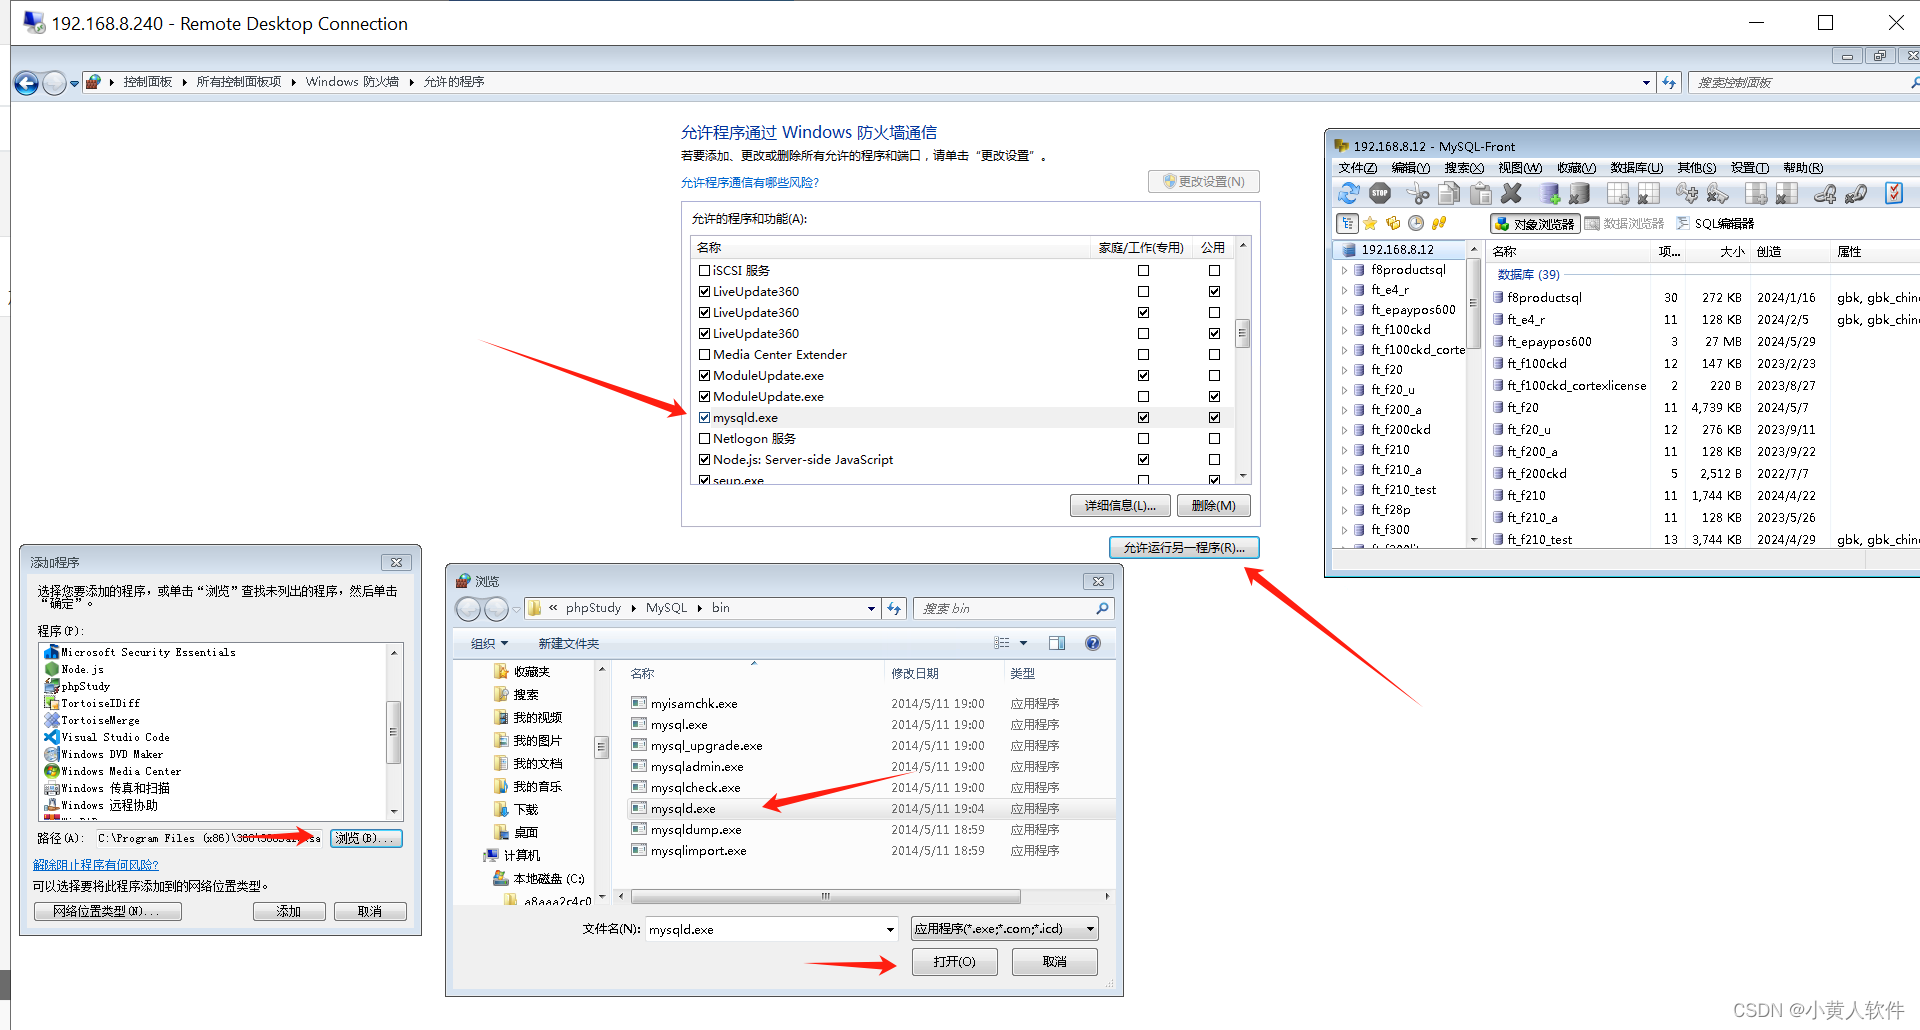The height and width of the screenshot is (1030, 1920).
Task: Open the 组织 dropdown in Browse dialog
Action: tap(490, 643)
